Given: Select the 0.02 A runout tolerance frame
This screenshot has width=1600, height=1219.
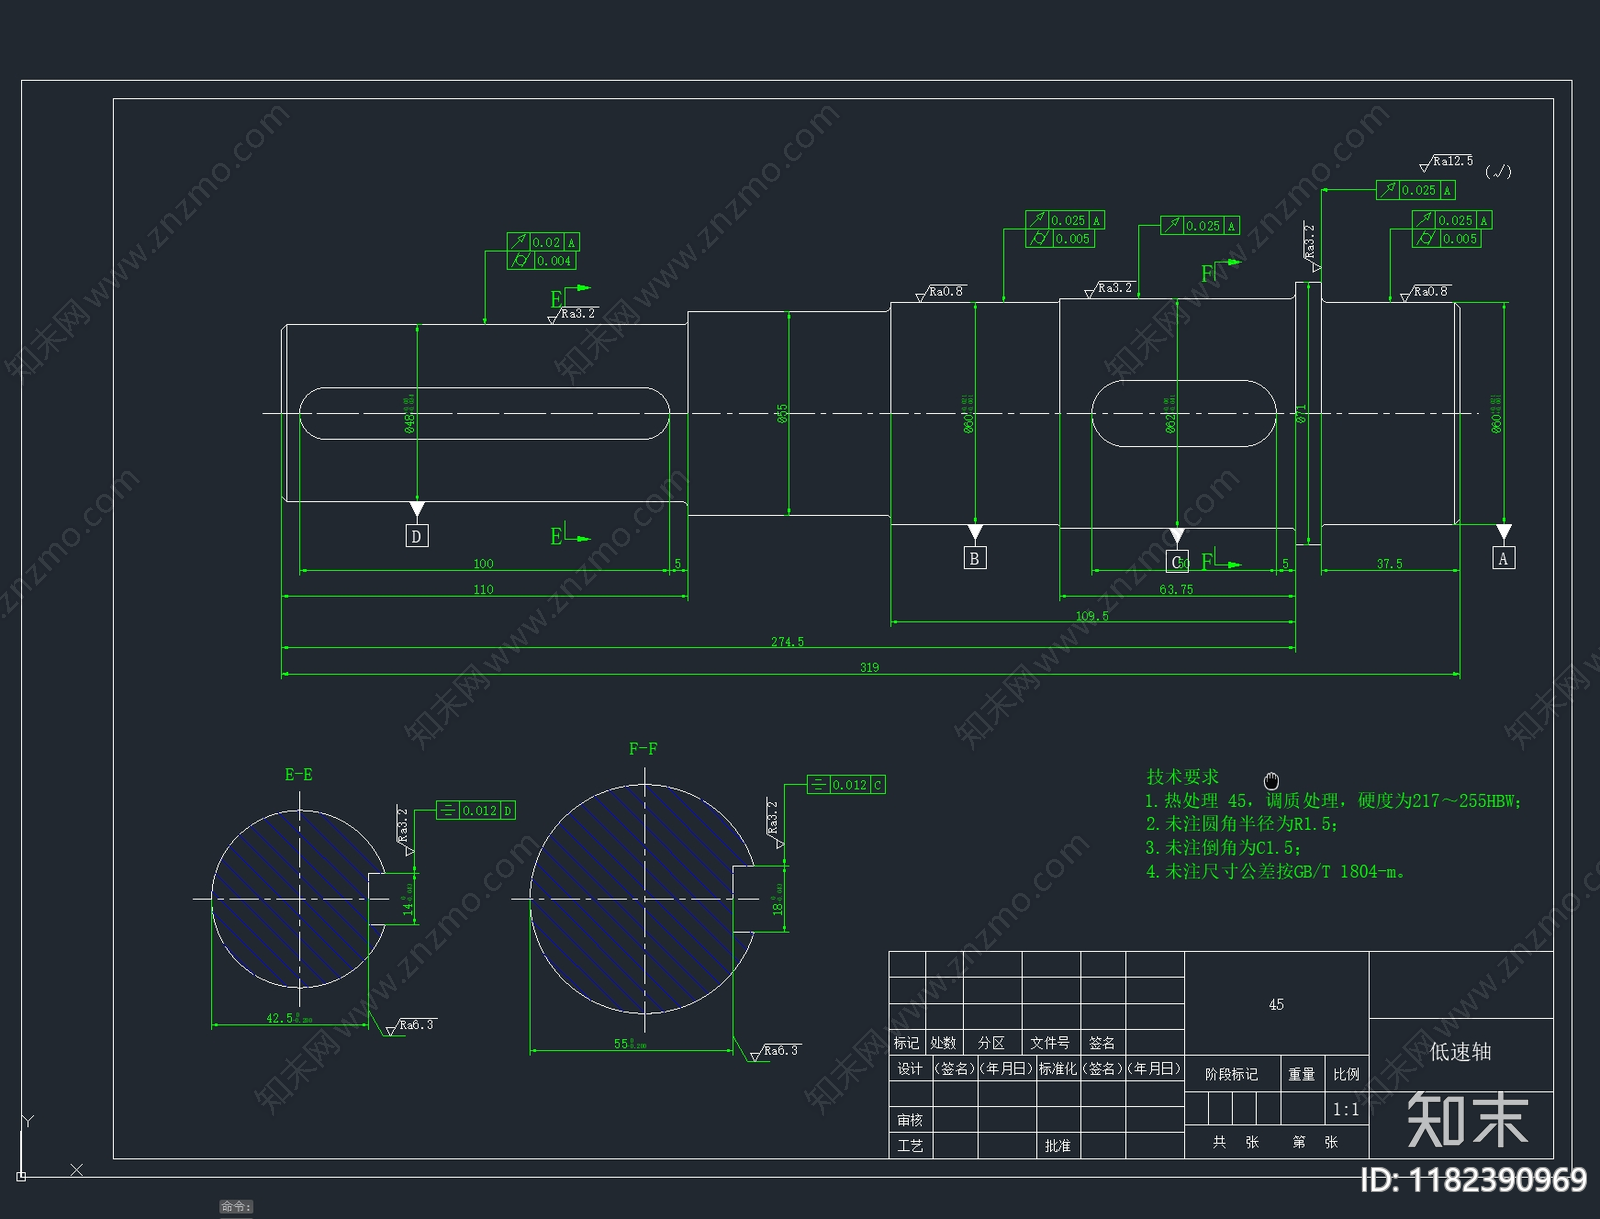Looking at the screenshot, I should tap(543, 242).
